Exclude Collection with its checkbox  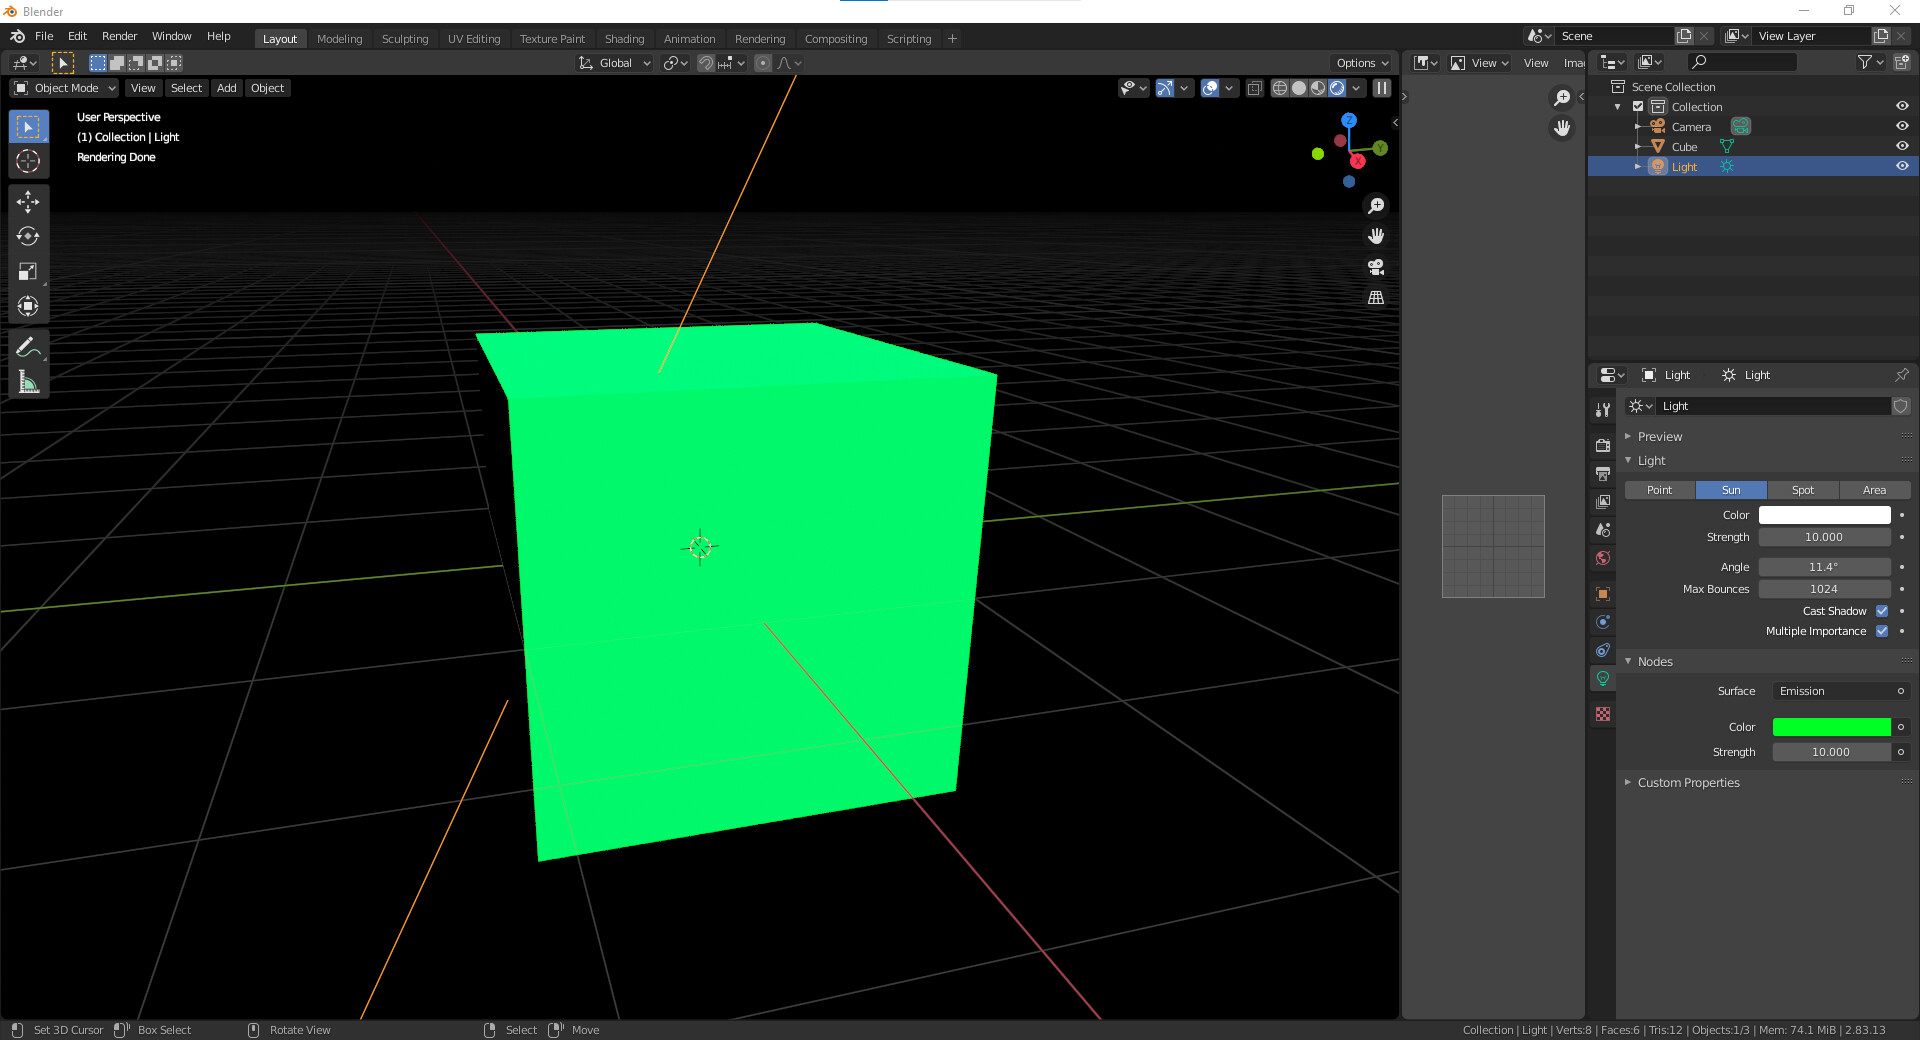[1638, 107]
